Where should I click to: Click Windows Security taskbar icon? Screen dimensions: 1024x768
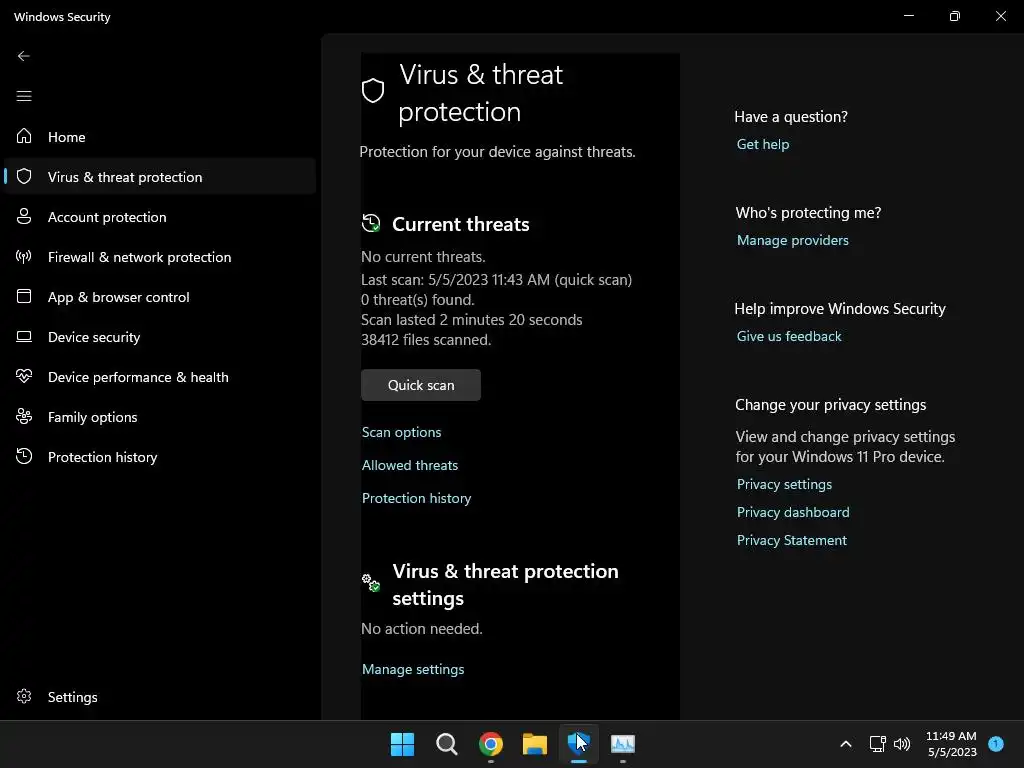[579, 744]
